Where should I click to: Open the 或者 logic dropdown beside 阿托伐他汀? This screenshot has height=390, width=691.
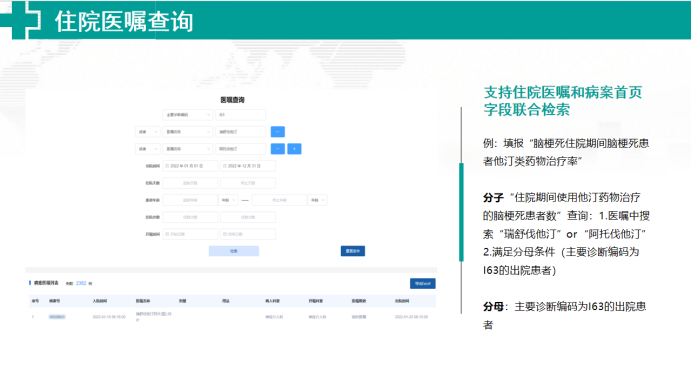point(148,149)
